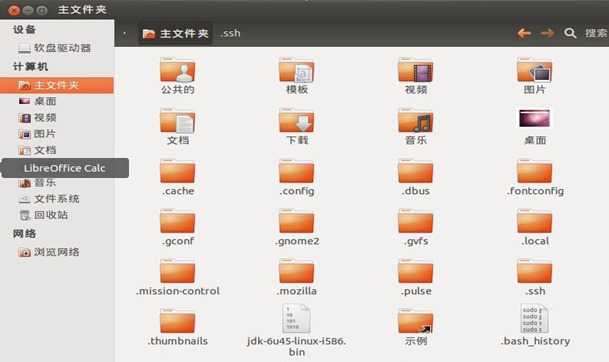Open the 模板 templates folder

(297, 76)
